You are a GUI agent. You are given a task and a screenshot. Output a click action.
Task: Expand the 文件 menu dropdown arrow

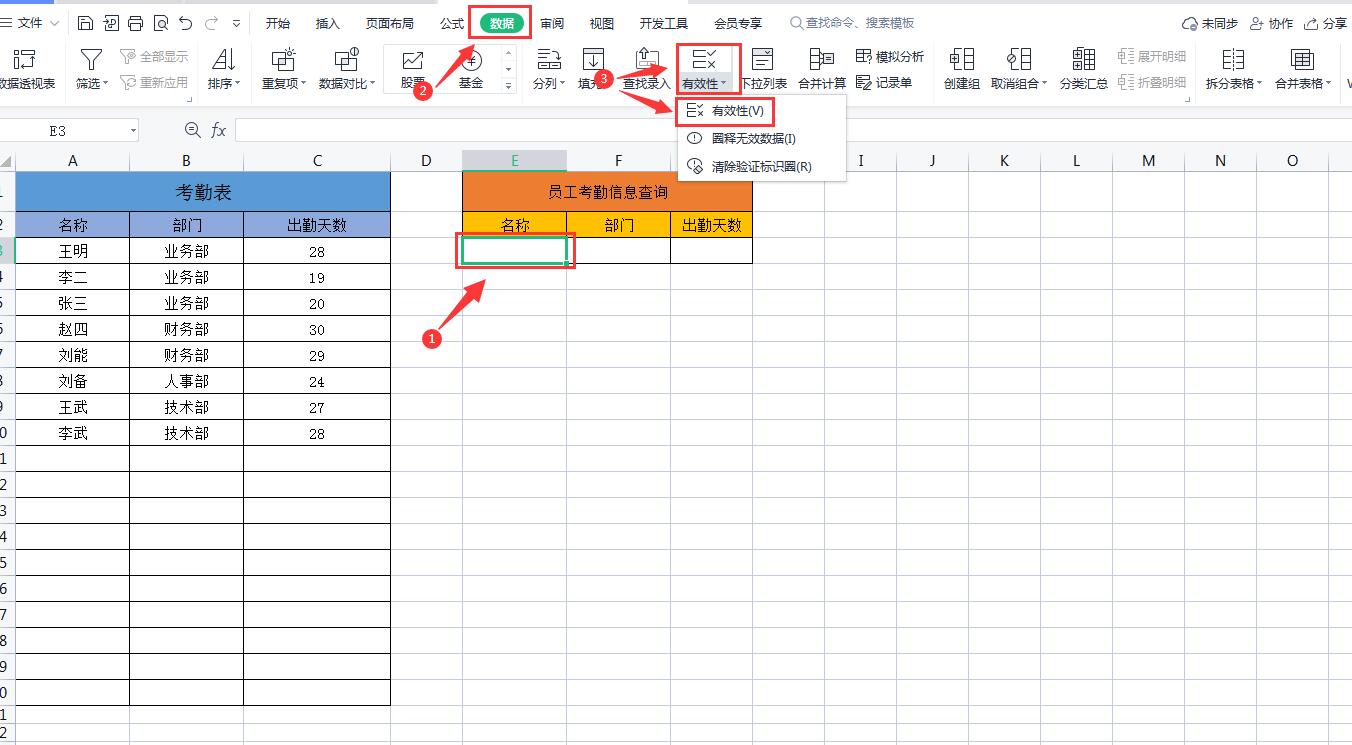coord(54,23)
